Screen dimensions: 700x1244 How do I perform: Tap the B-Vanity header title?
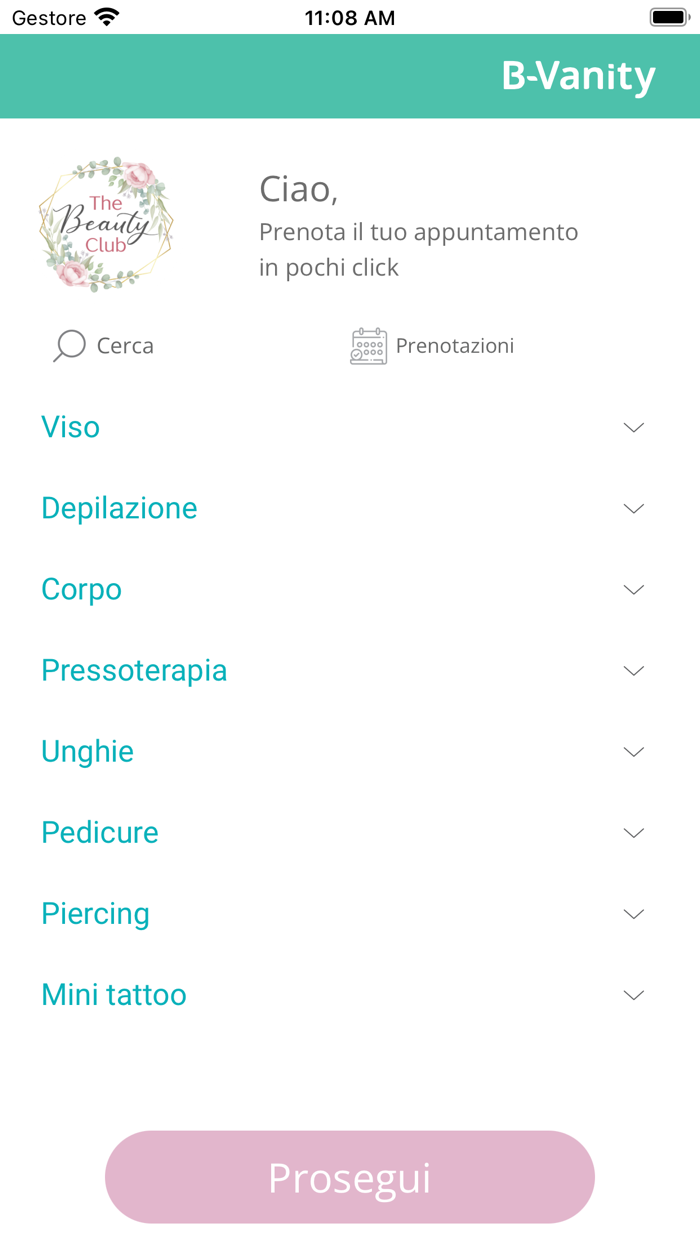tap(578, 76)
